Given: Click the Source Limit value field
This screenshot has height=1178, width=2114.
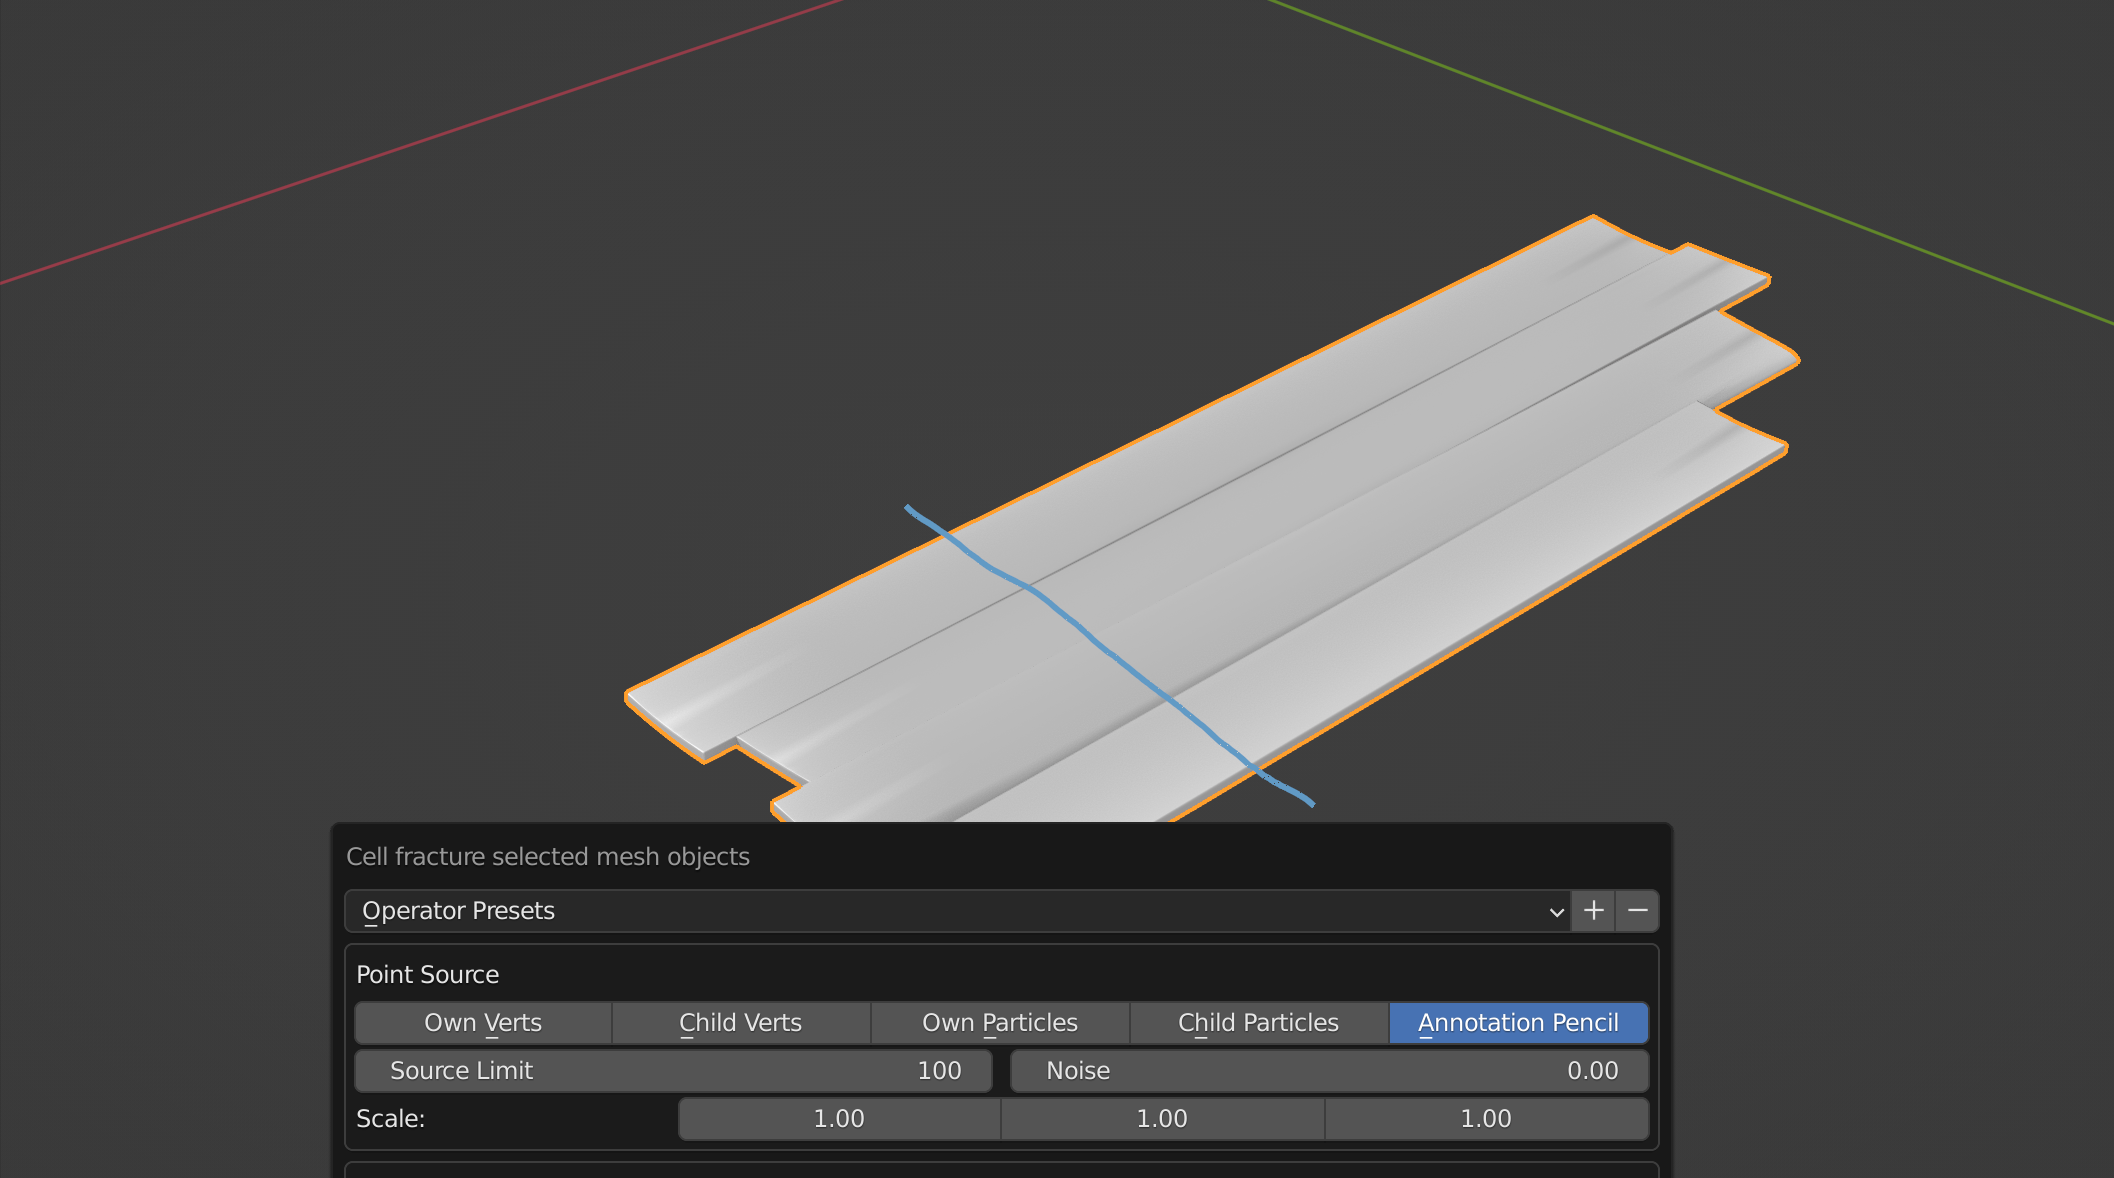Looking at the screenshot, I should click(674, 1071).
